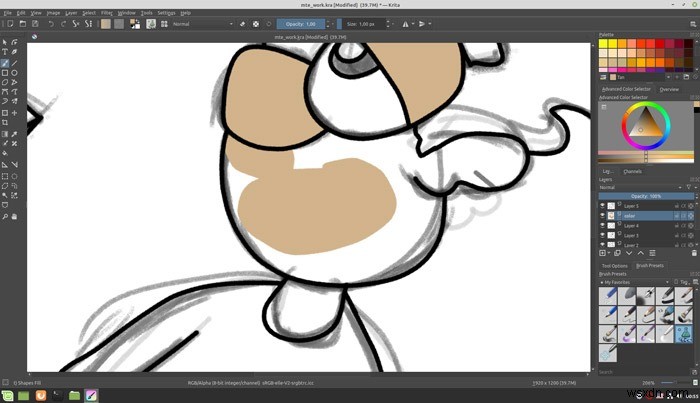
Task: Open the layer blend mode Normal dropdown
Action: click(641, 187)
